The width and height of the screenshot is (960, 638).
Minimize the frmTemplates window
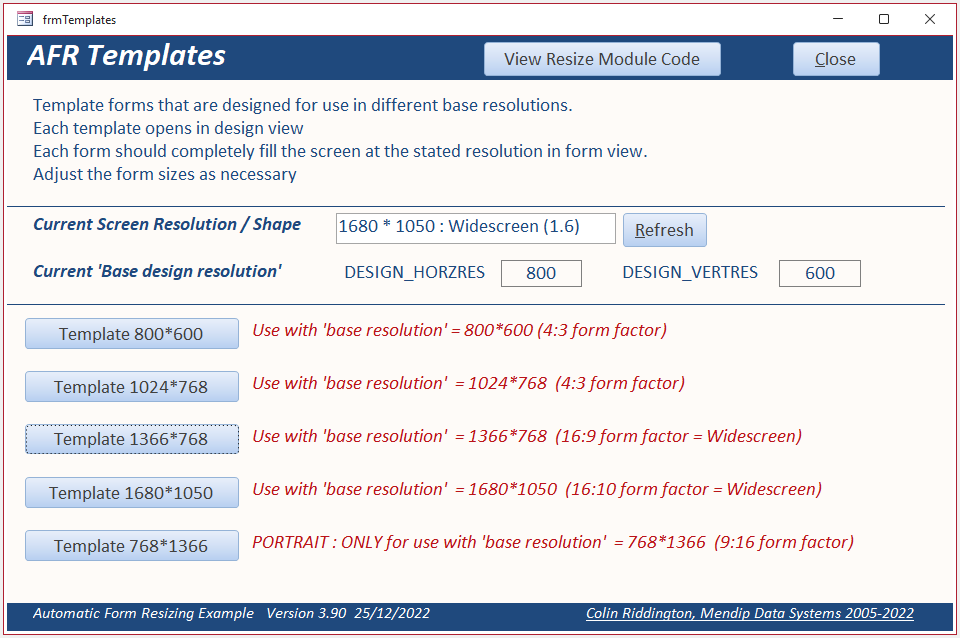[x=838, y=19]
